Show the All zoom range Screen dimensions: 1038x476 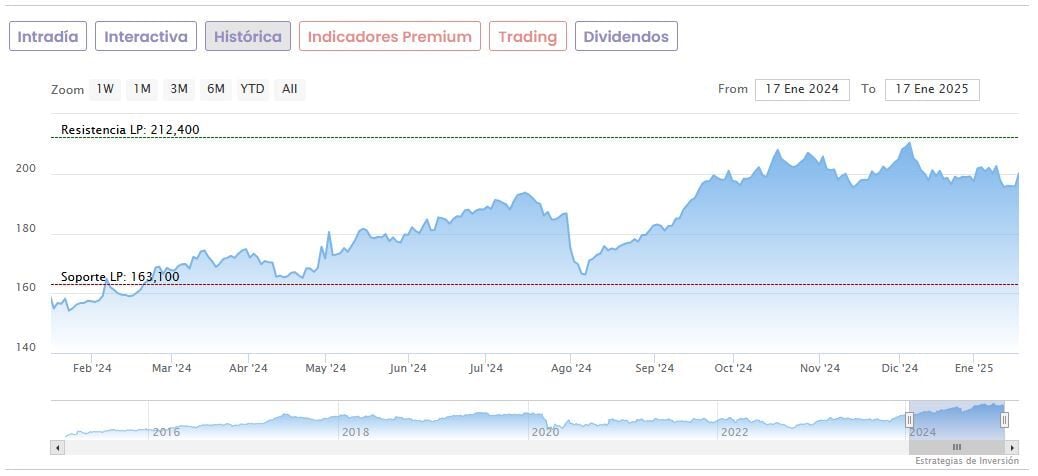coord(289,89)
